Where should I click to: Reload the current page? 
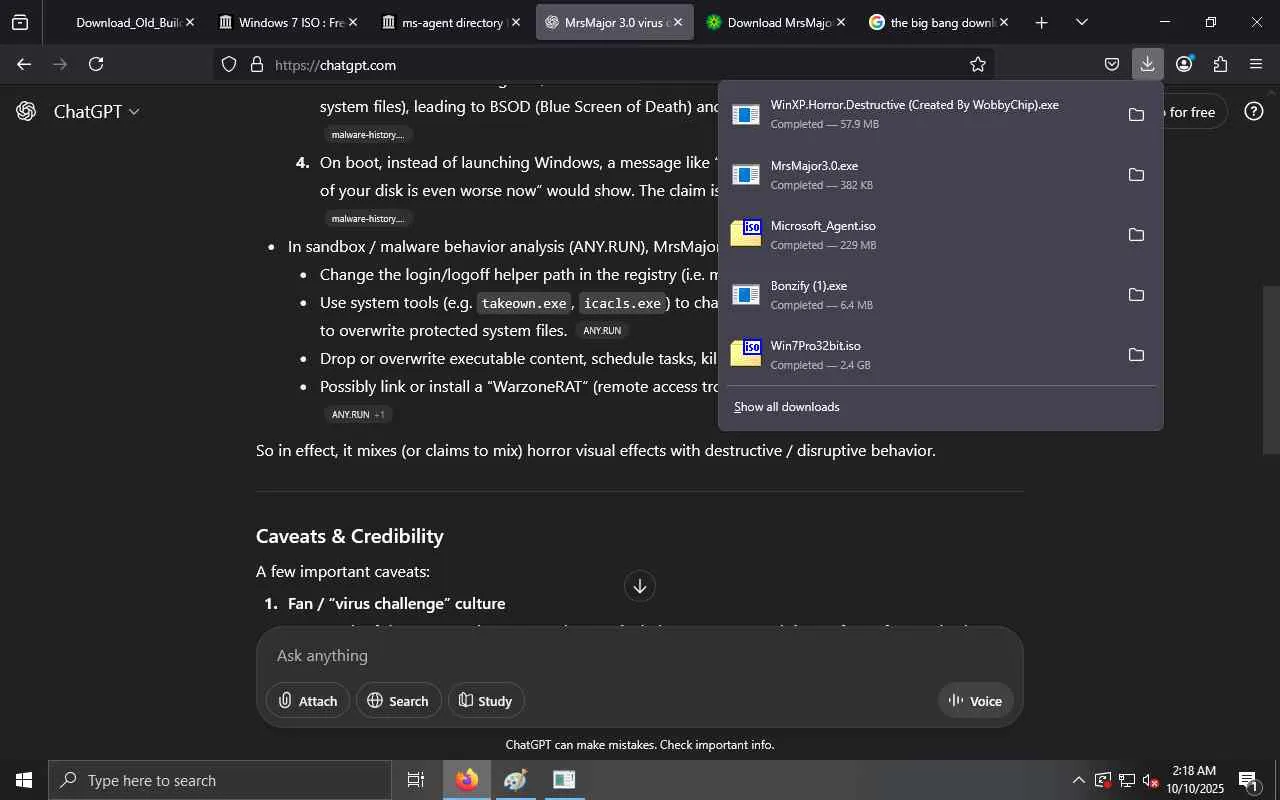click(x=96, y=65)
